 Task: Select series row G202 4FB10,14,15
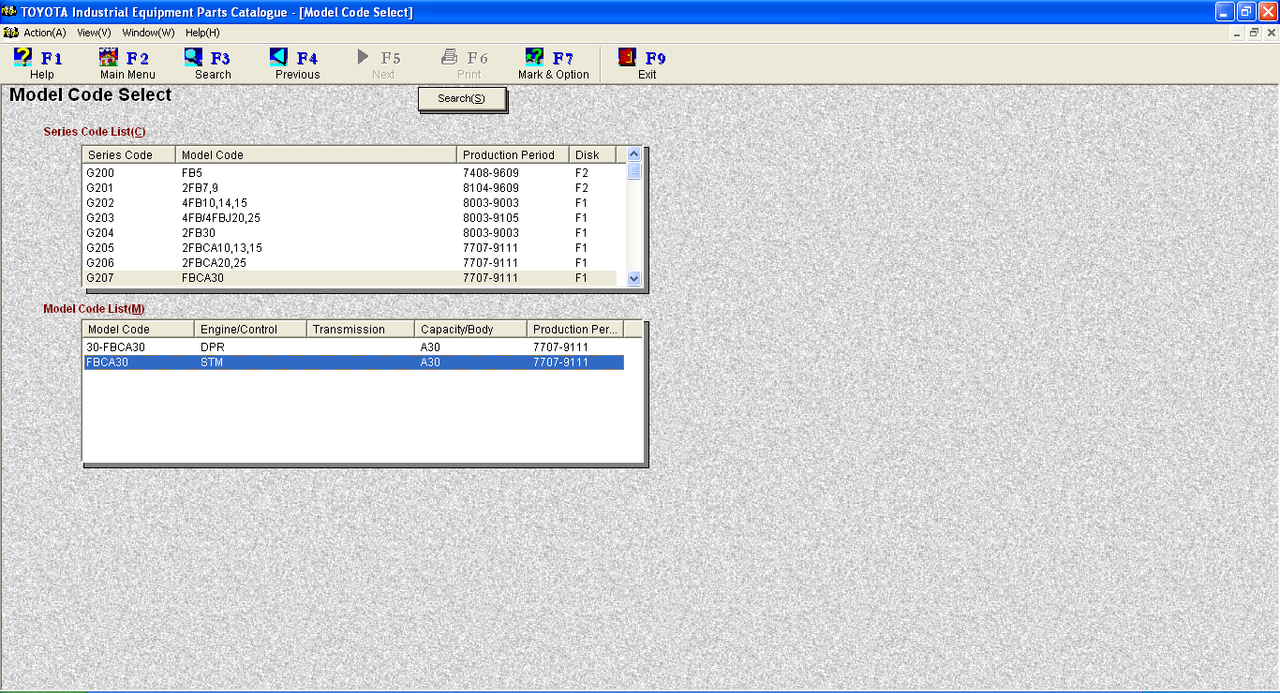[350, 203]
